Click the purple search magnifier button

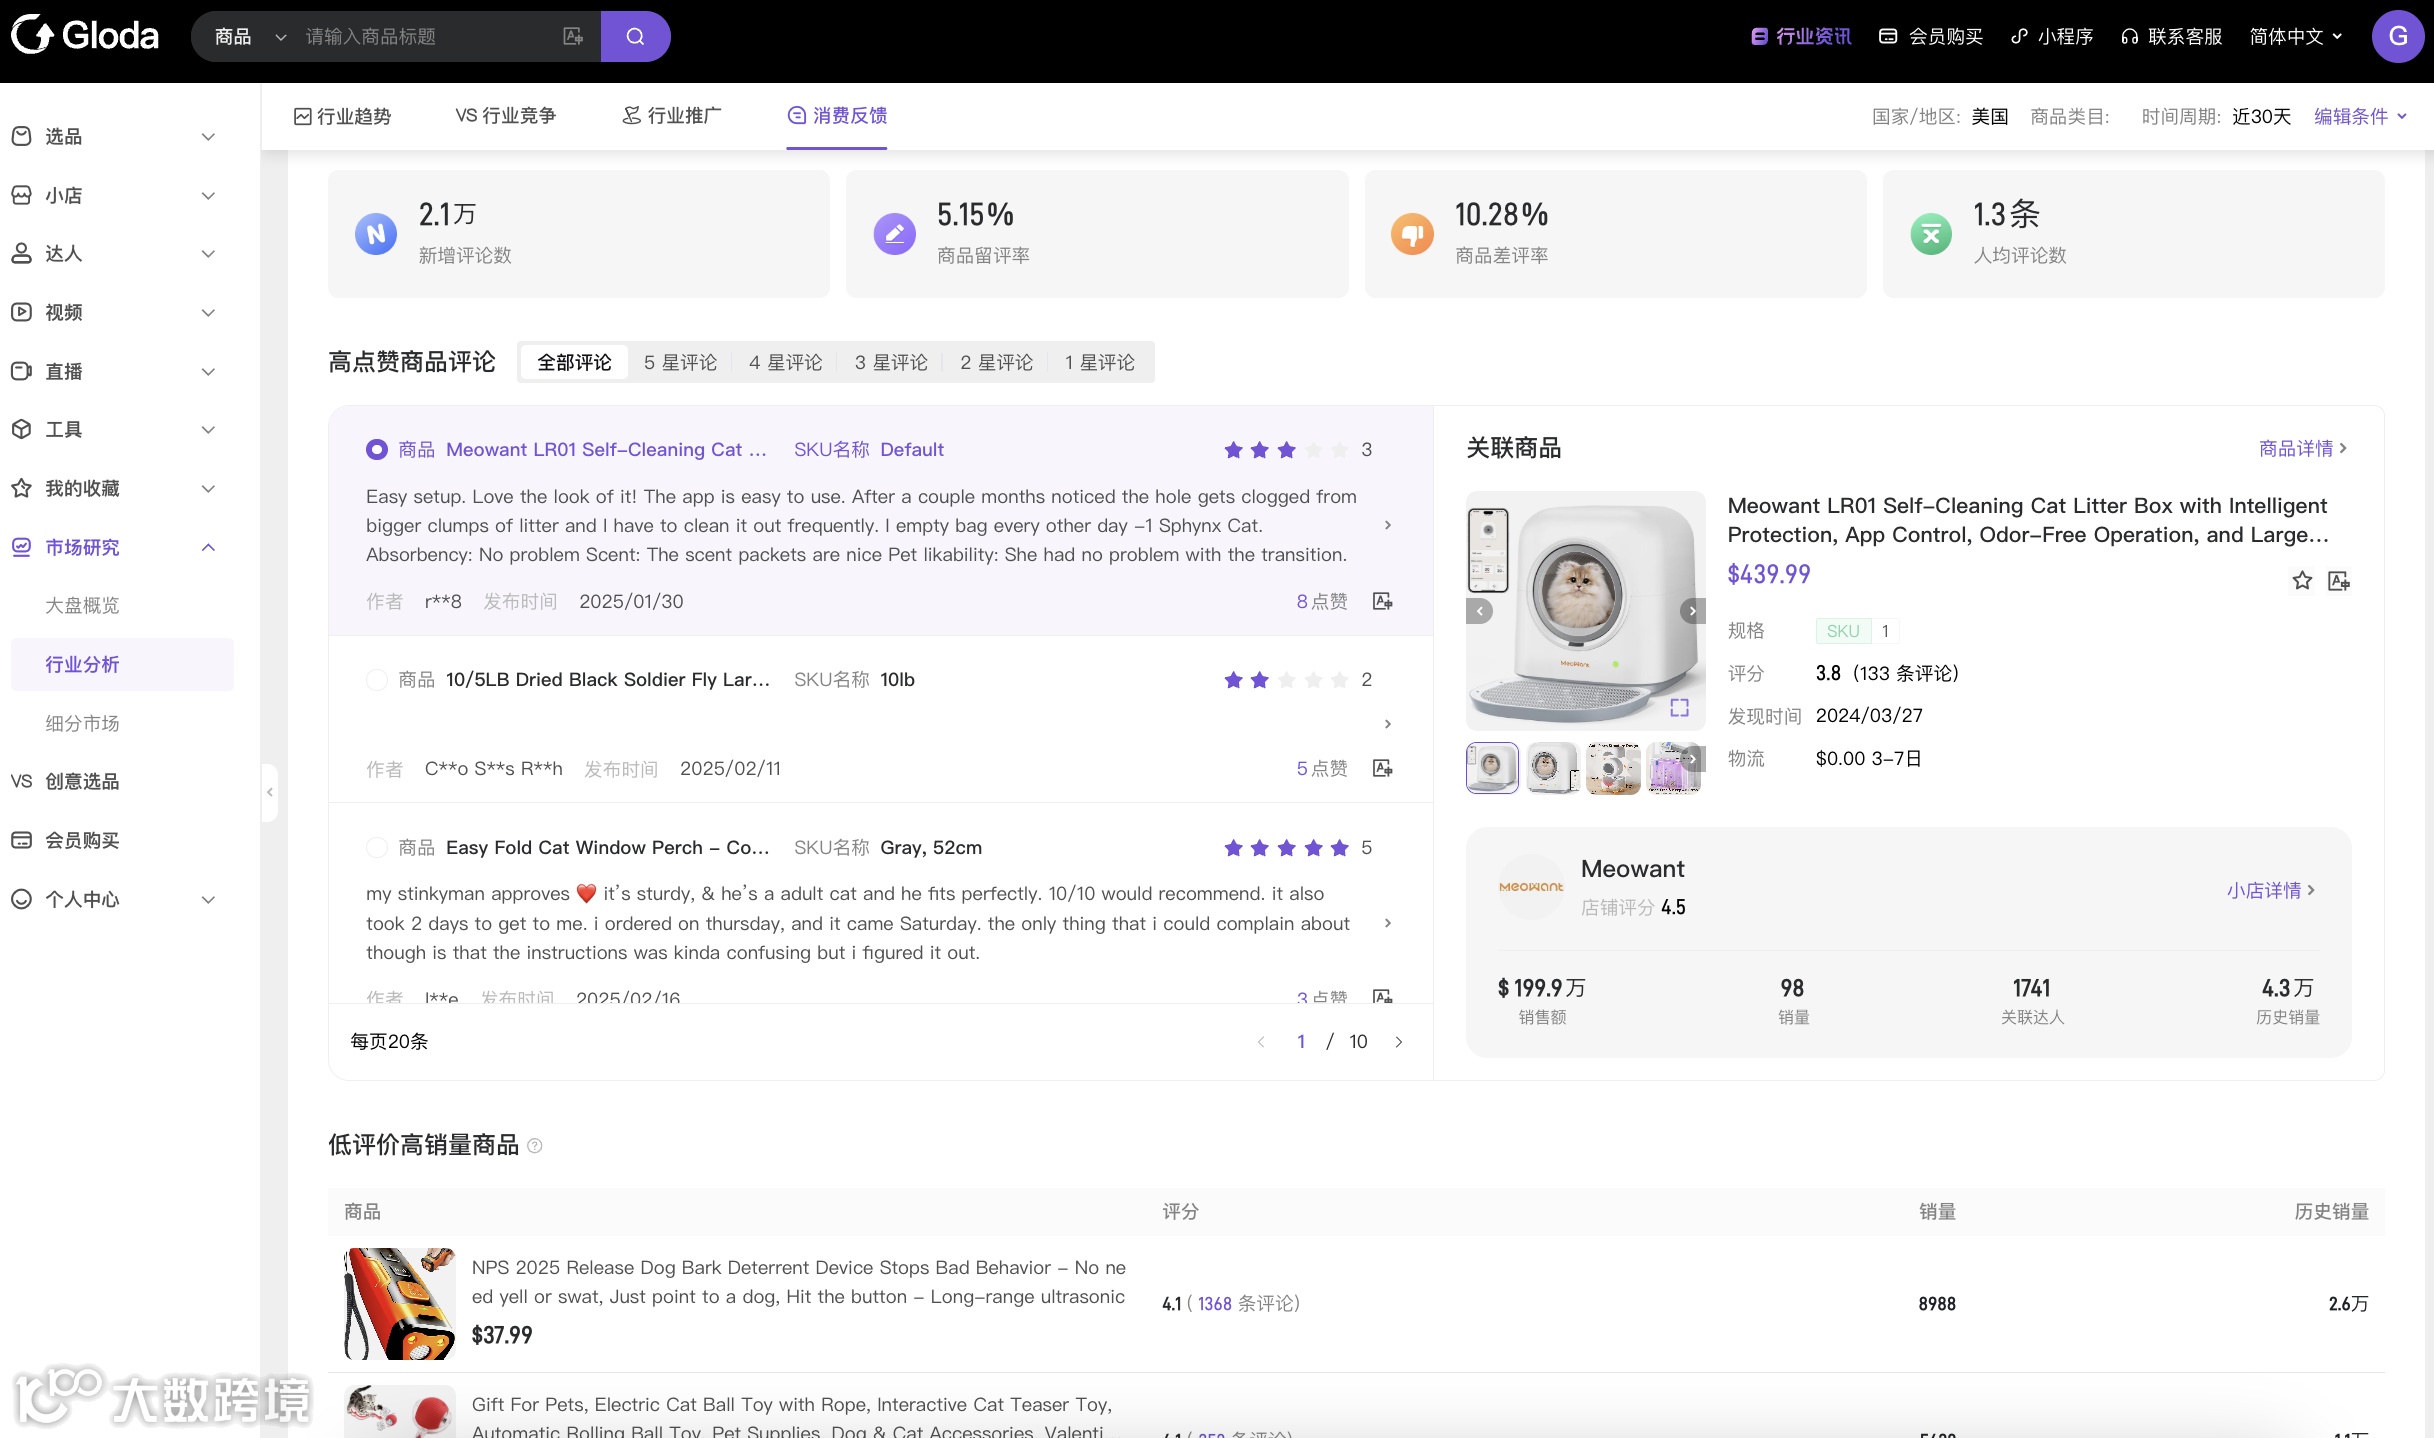635,37
